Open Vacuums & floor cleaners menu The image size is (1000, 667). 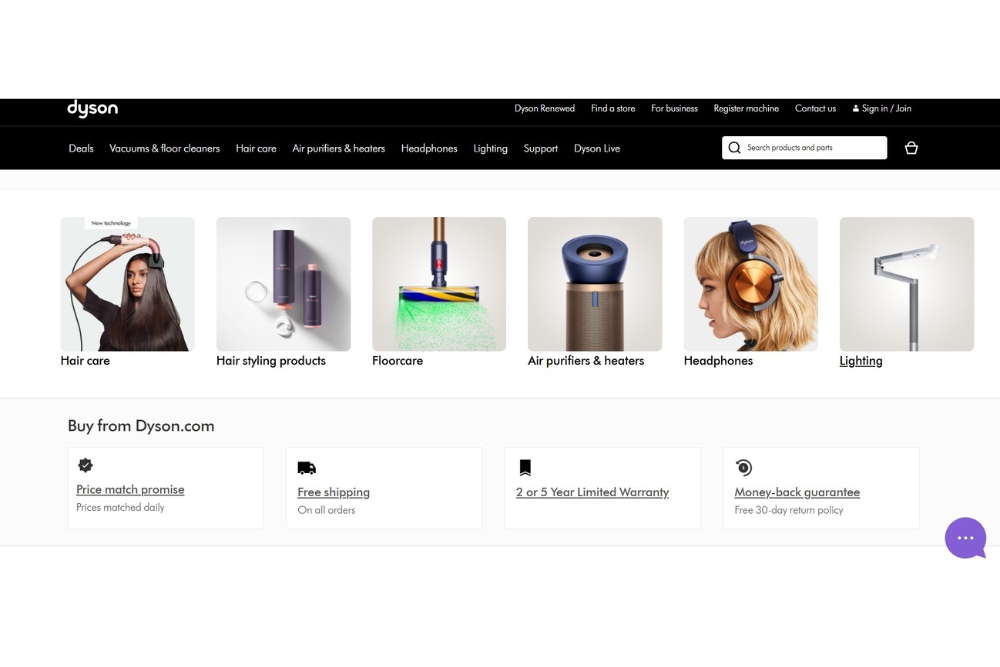[x=165, y=149]
